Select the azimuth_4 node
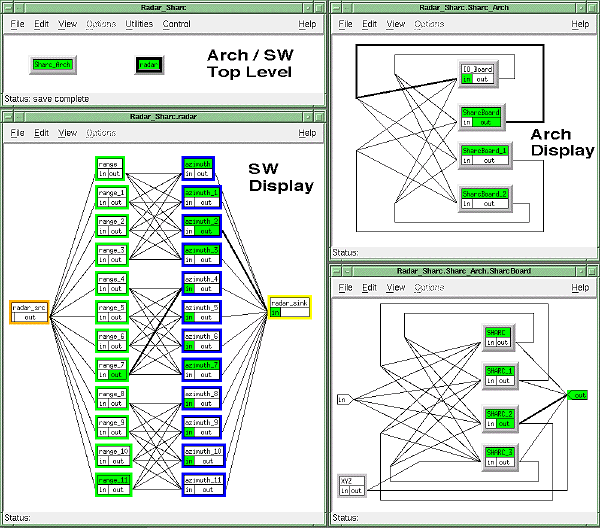Screen dimensions: 600x528 tap(201, 279)
